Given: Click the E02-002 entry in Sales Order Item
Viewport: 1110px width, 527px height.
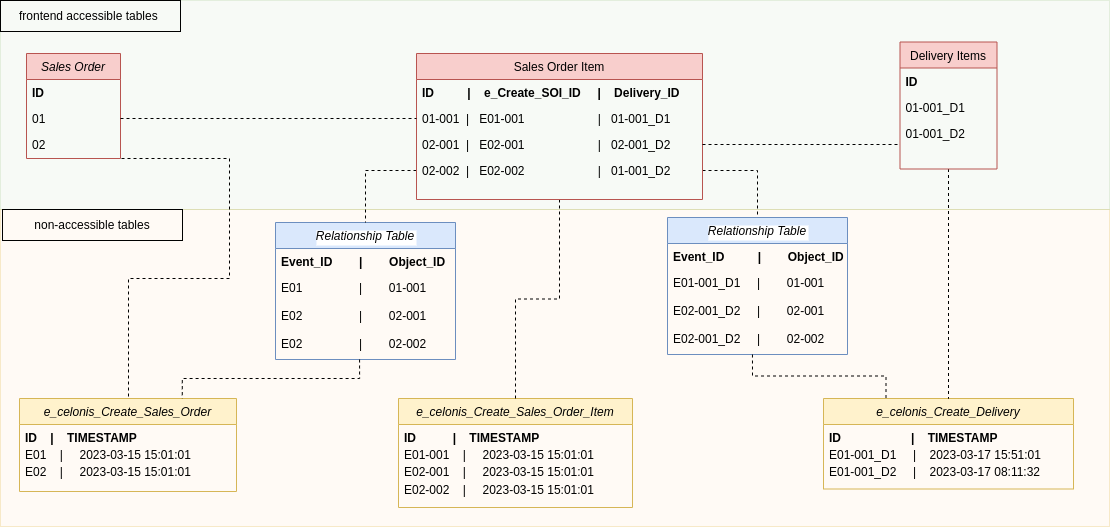Looking at the screenshot, I should tap(502, 171).
